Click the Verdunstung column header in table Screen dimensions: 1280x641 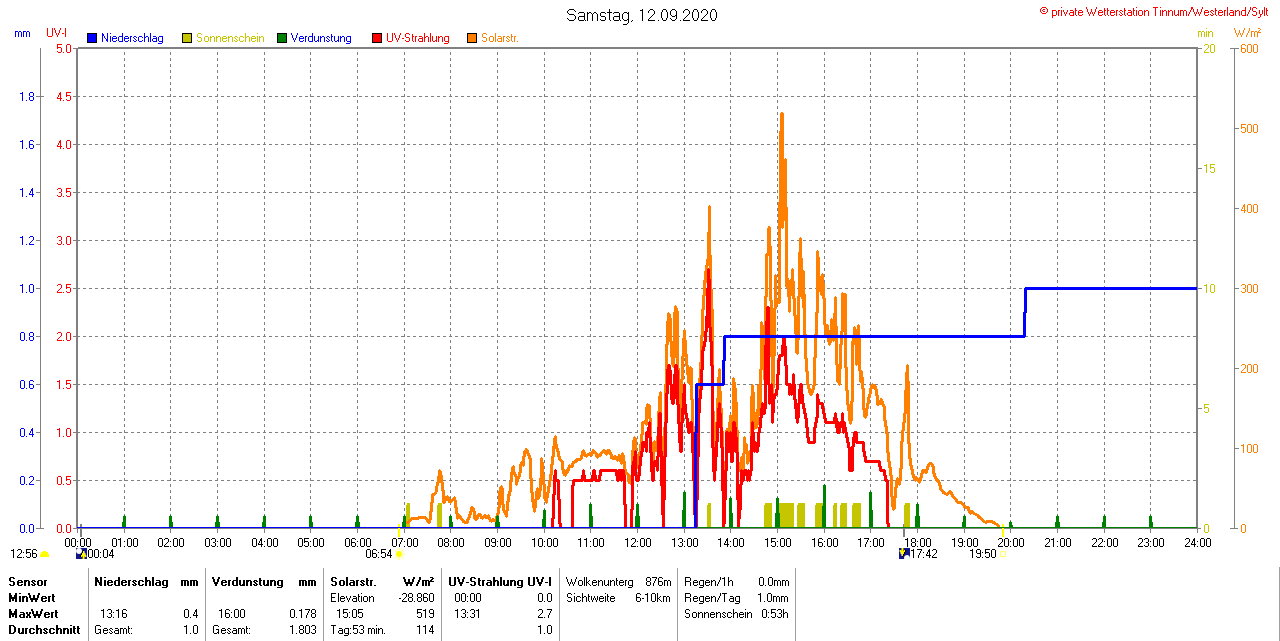(x=246, y=582)
